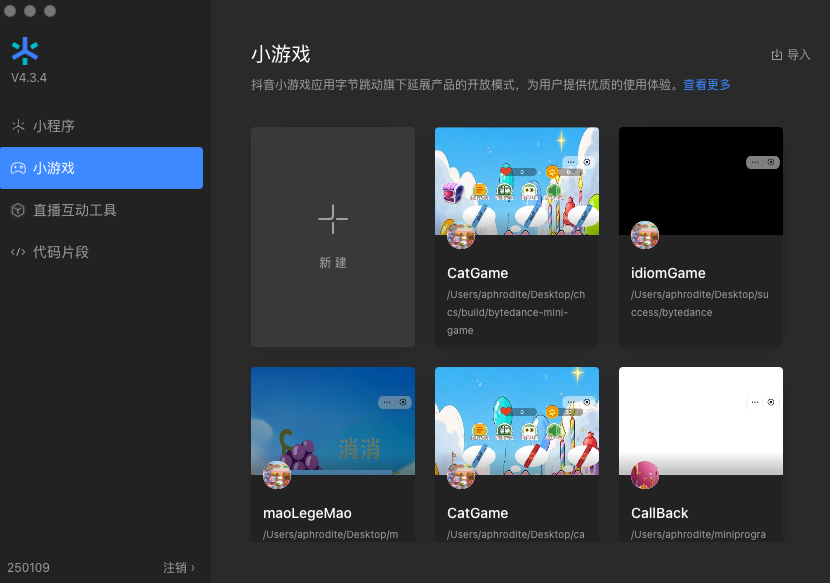Image resolution: width=830 pixels, height=583 pixels.
Task: Select the CatGame project with bytedance-mini-game path
Action: pyautogui.click(x=517, y=237)
